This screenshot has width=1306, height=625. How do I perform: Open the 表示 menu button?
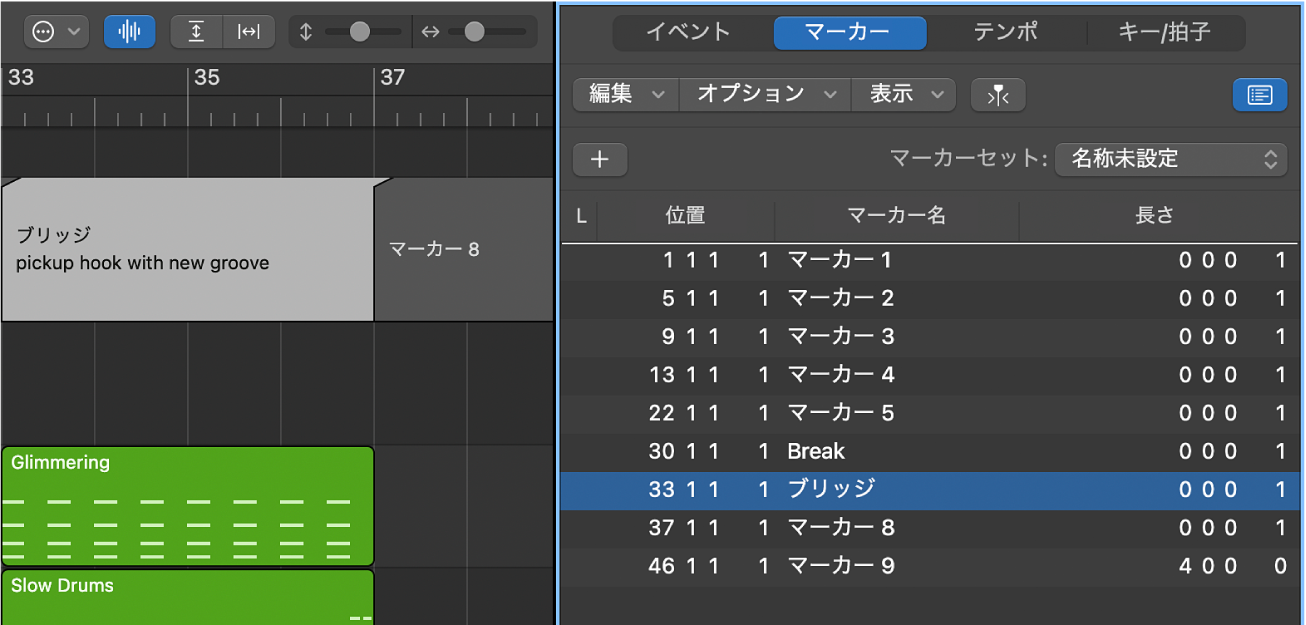(903, 94)
